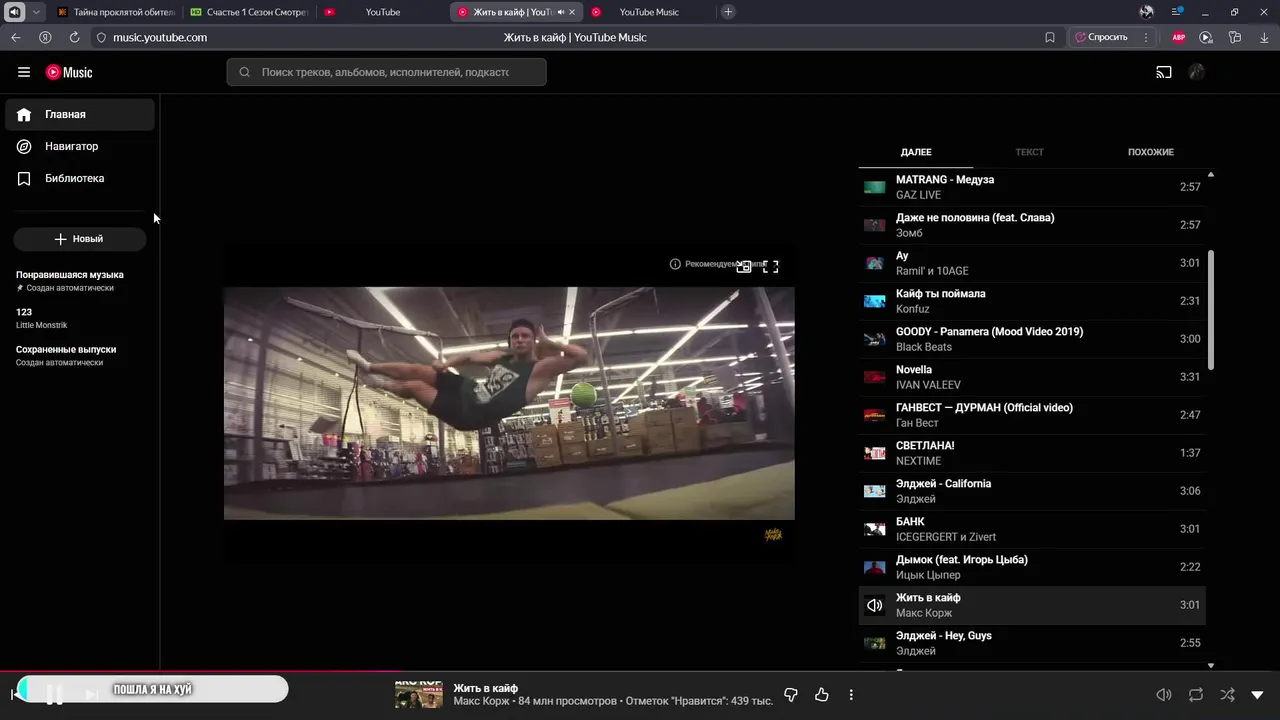This screenshot has height=720, width=1280.
Task: Play GOODY - Panamera in queue
Action: click(x=1032, y=339)
